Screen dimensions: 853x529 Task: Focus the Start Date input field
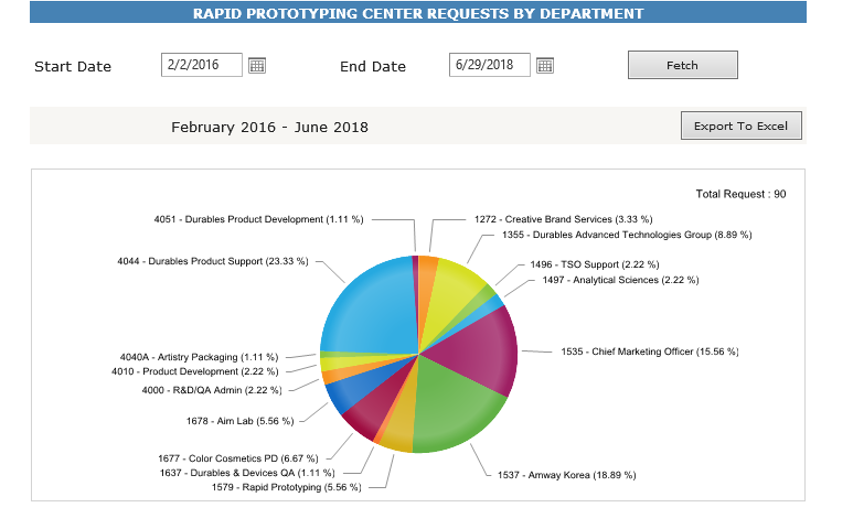[202, 65]
